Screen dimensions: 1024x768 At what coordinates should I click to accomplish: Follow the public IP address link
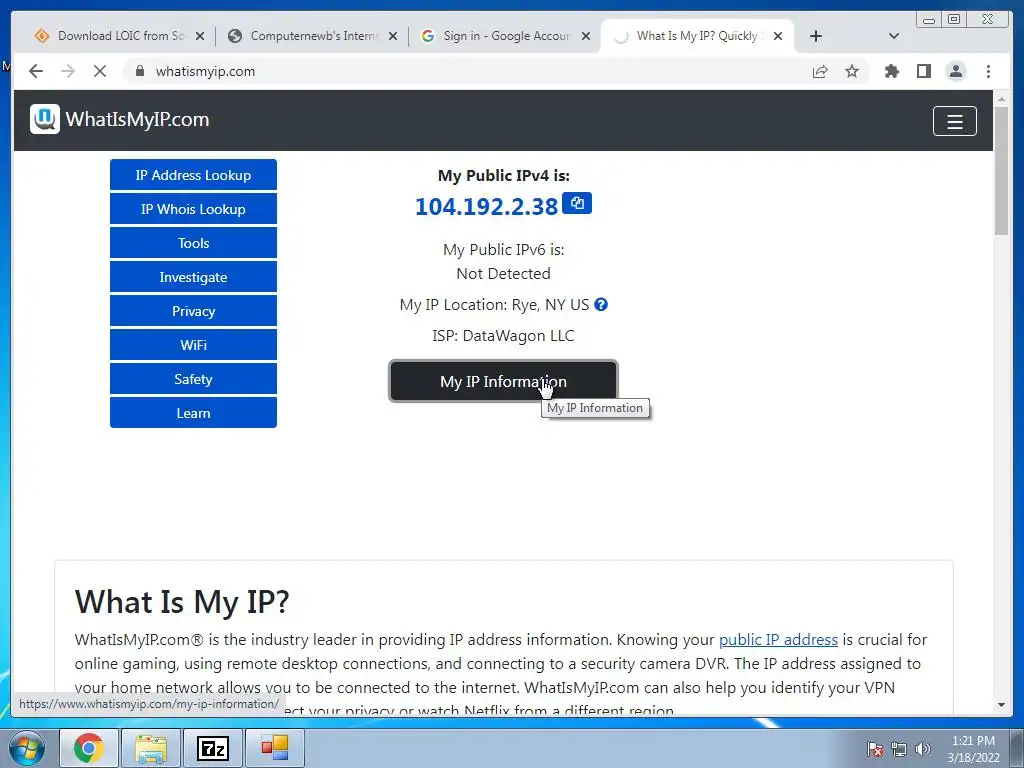tap(778, 639)
